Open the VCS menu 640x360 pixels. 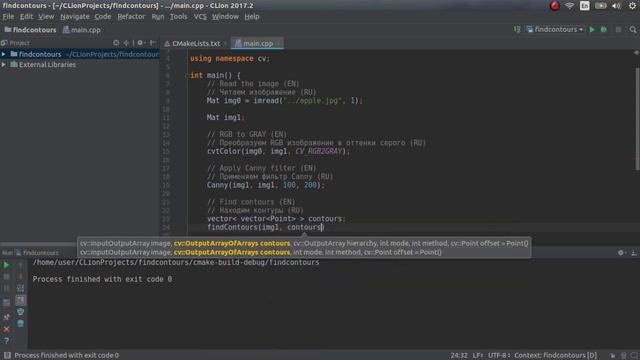tap(200, 16)
